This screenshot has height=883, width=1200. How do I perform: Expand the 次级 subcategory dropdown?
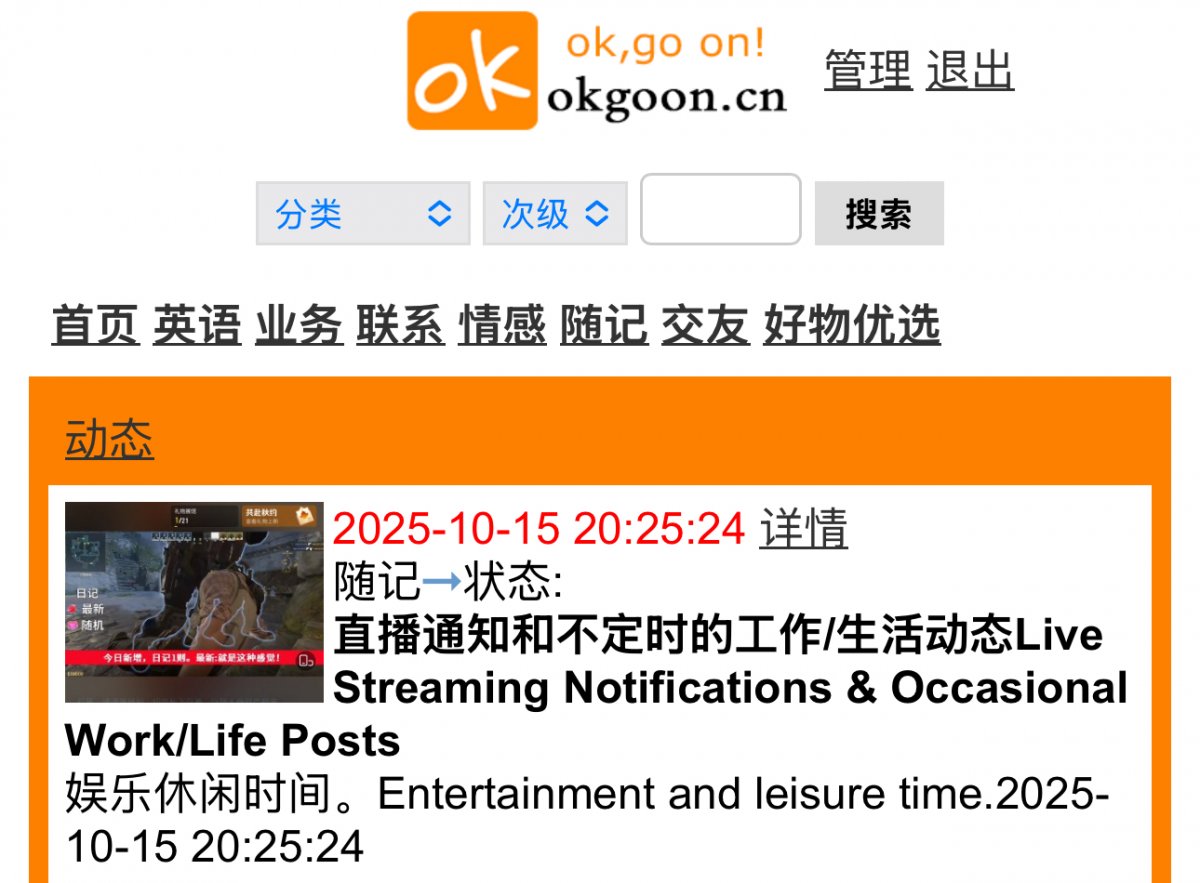coord(555,213)
